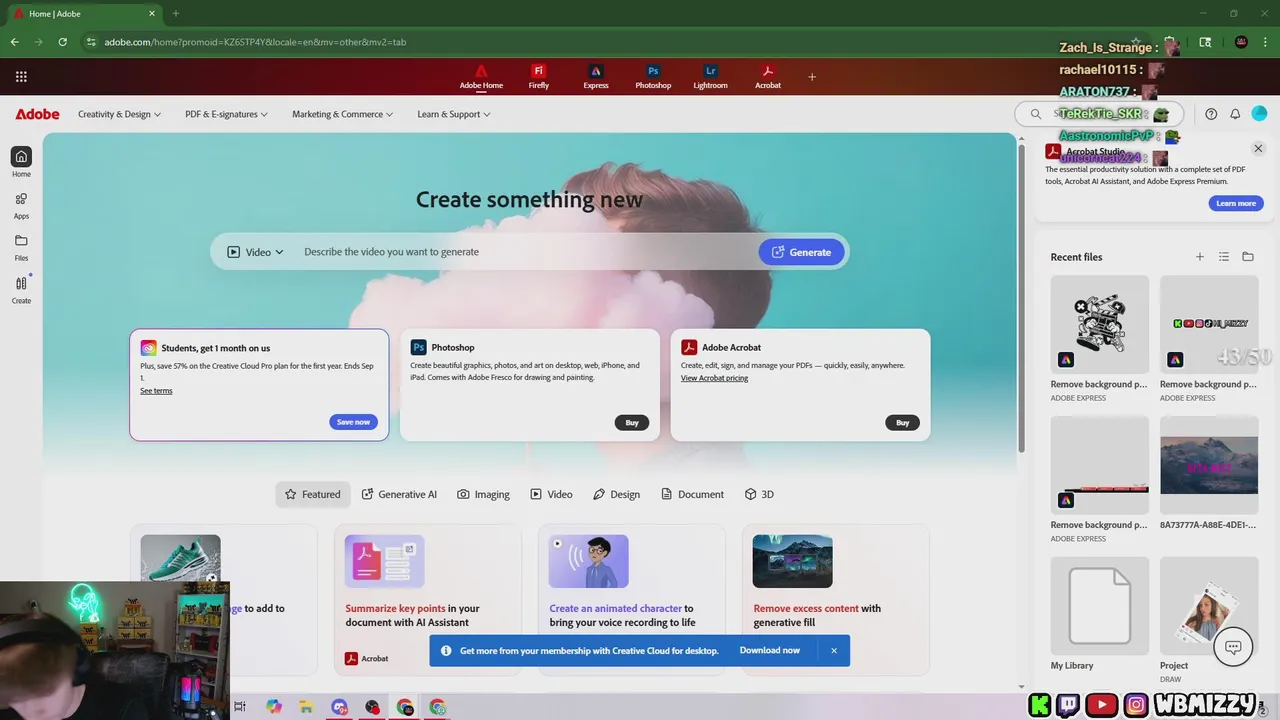Open View Acrobat pricing link
Screen dimensions: 1280x720
click(x=714, y=378)
